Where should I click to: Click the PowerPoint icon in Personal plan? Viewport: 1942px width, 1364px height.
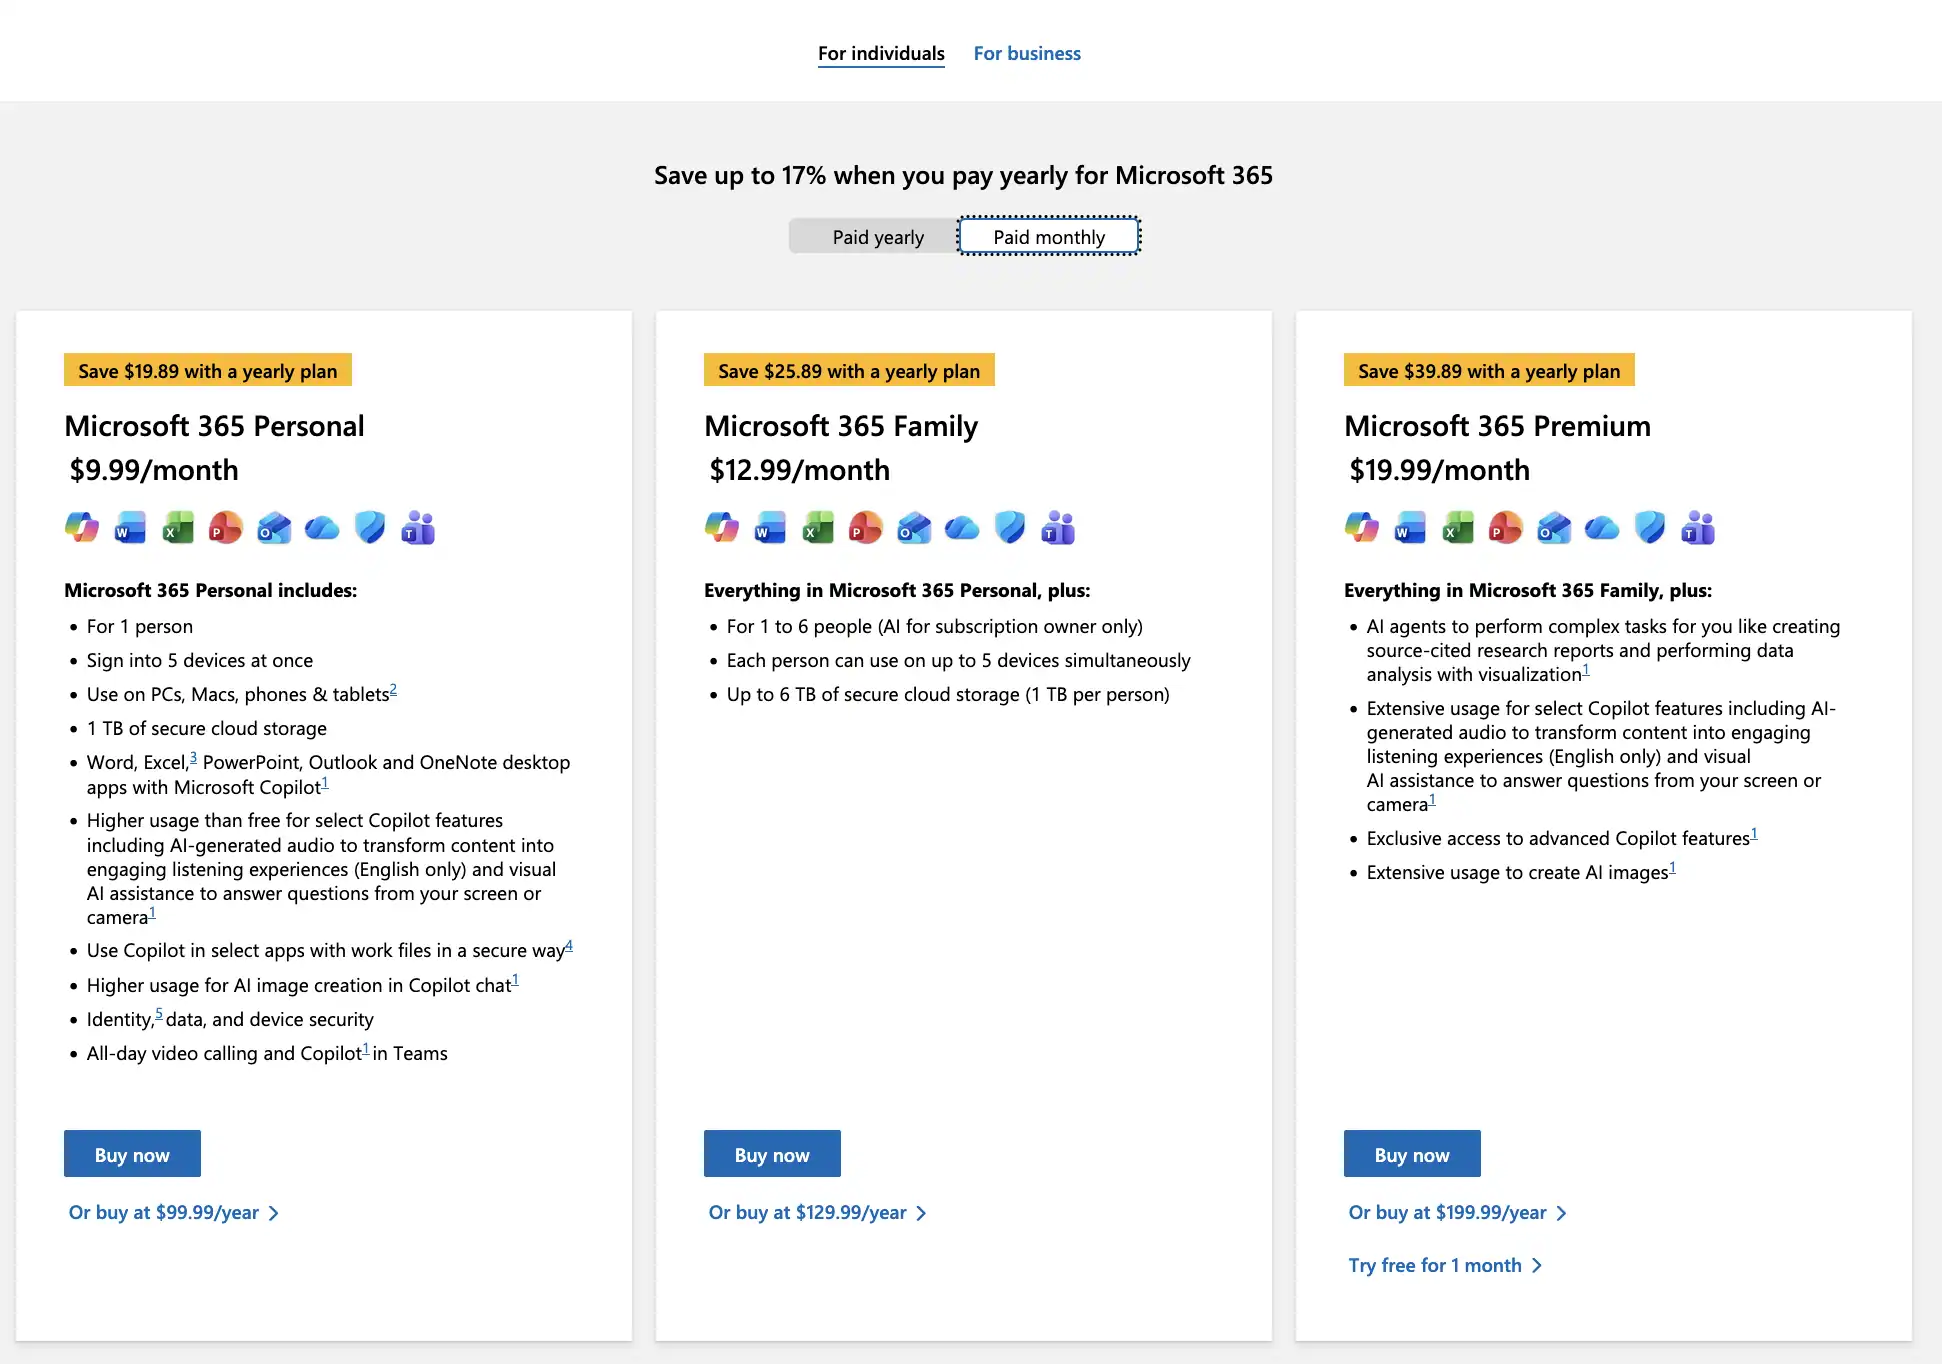click(x=226, y=527)
